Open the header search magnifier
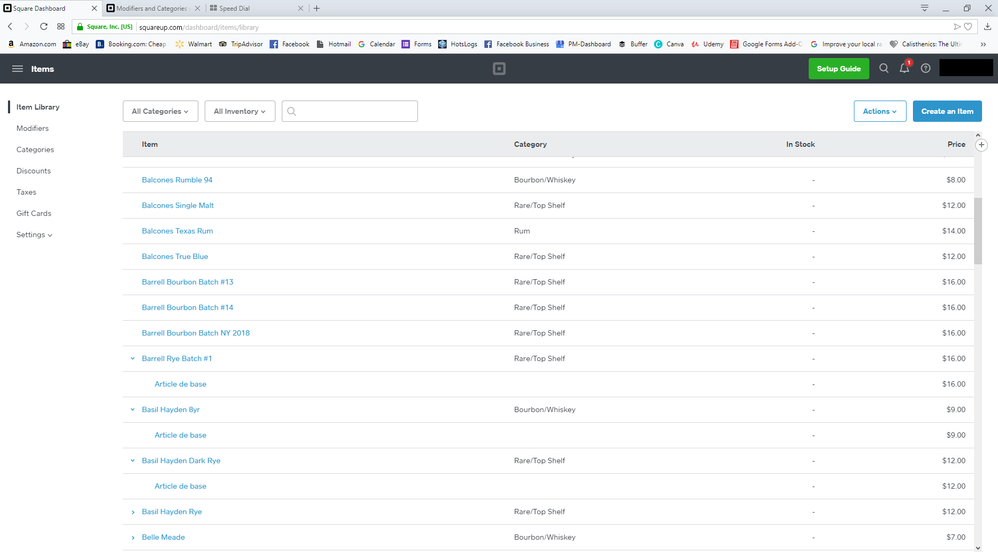This screenshot has height=552, width=998. click(x=883, y=68)
